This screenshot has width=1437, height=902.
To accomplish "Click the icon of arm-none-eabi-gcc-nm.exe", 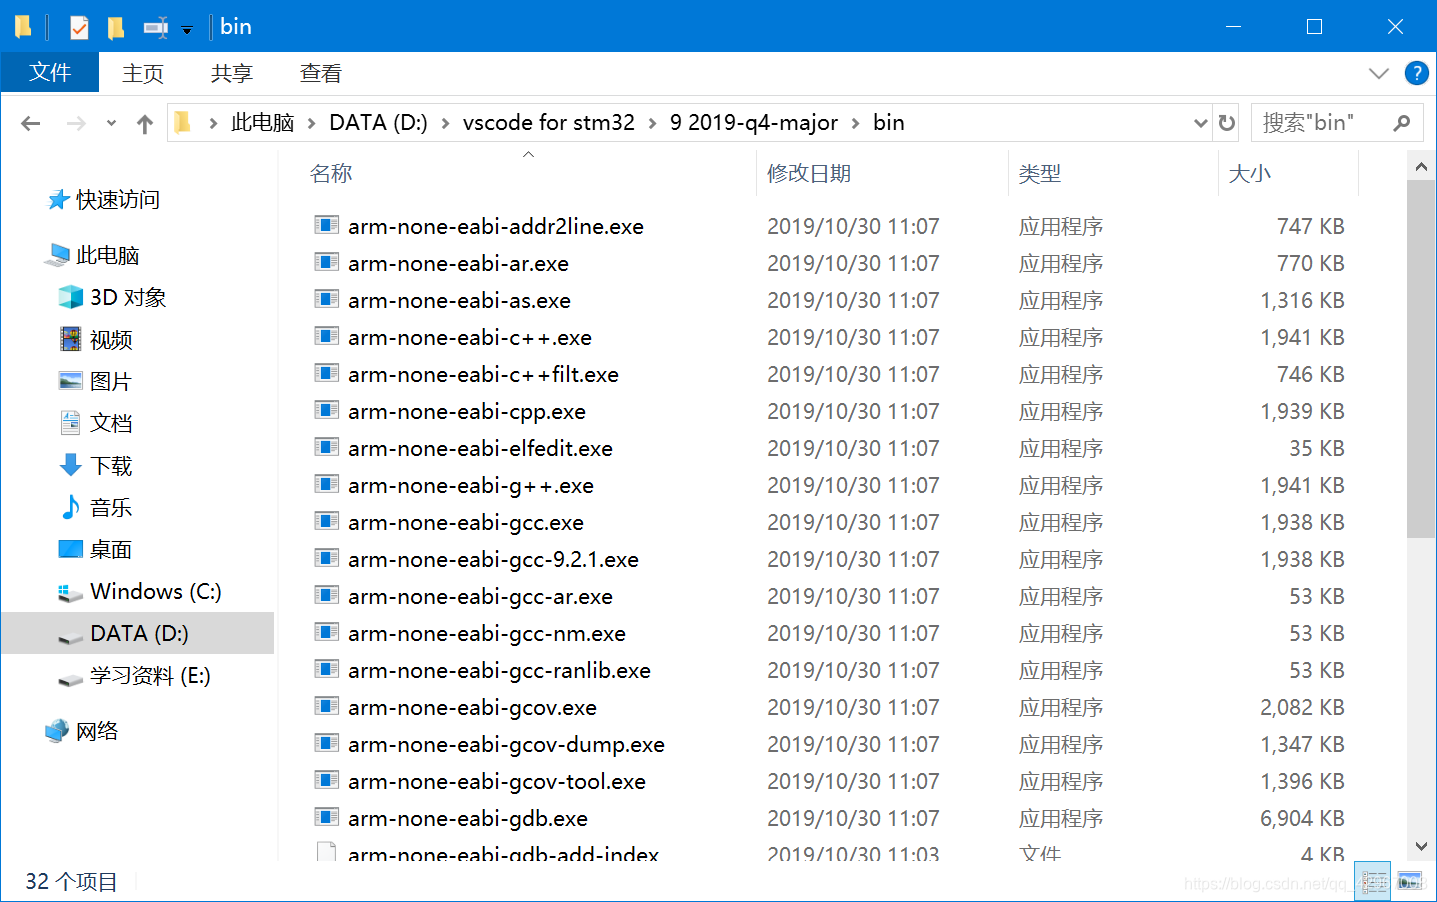I will [x=326, y=632].
